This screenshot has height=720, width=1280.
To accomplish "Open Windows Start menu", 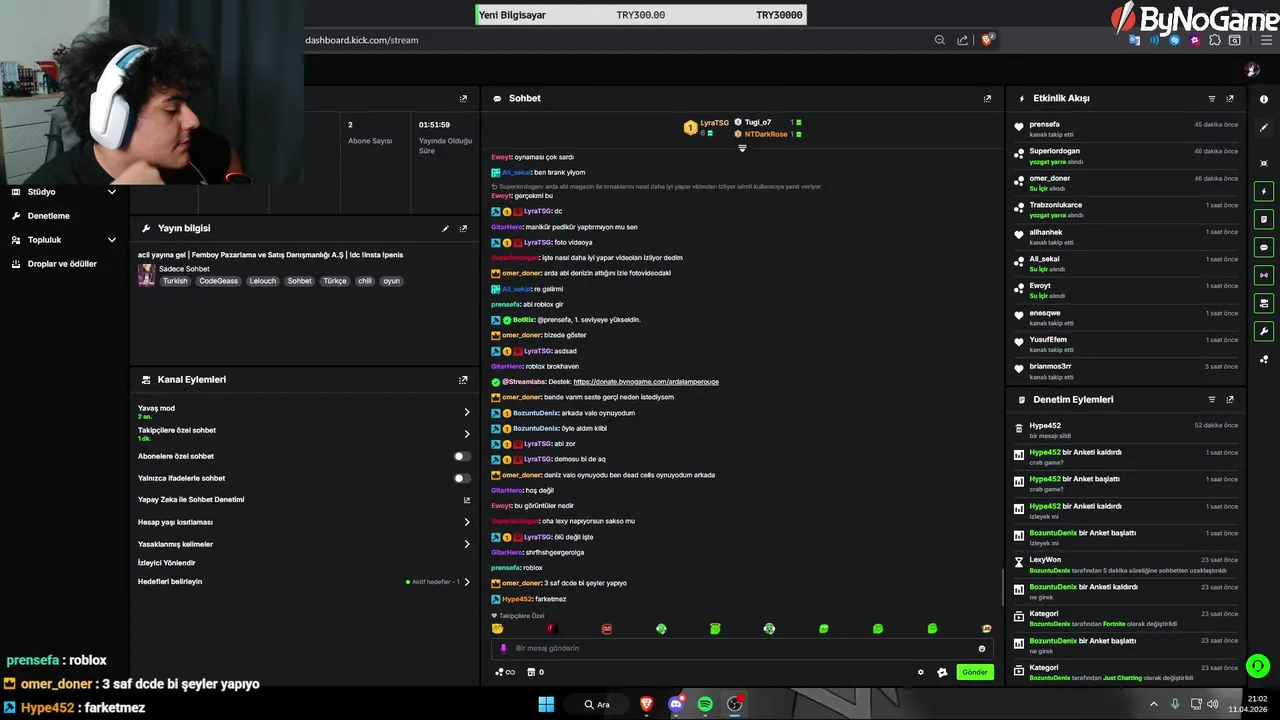I will 546,704.
